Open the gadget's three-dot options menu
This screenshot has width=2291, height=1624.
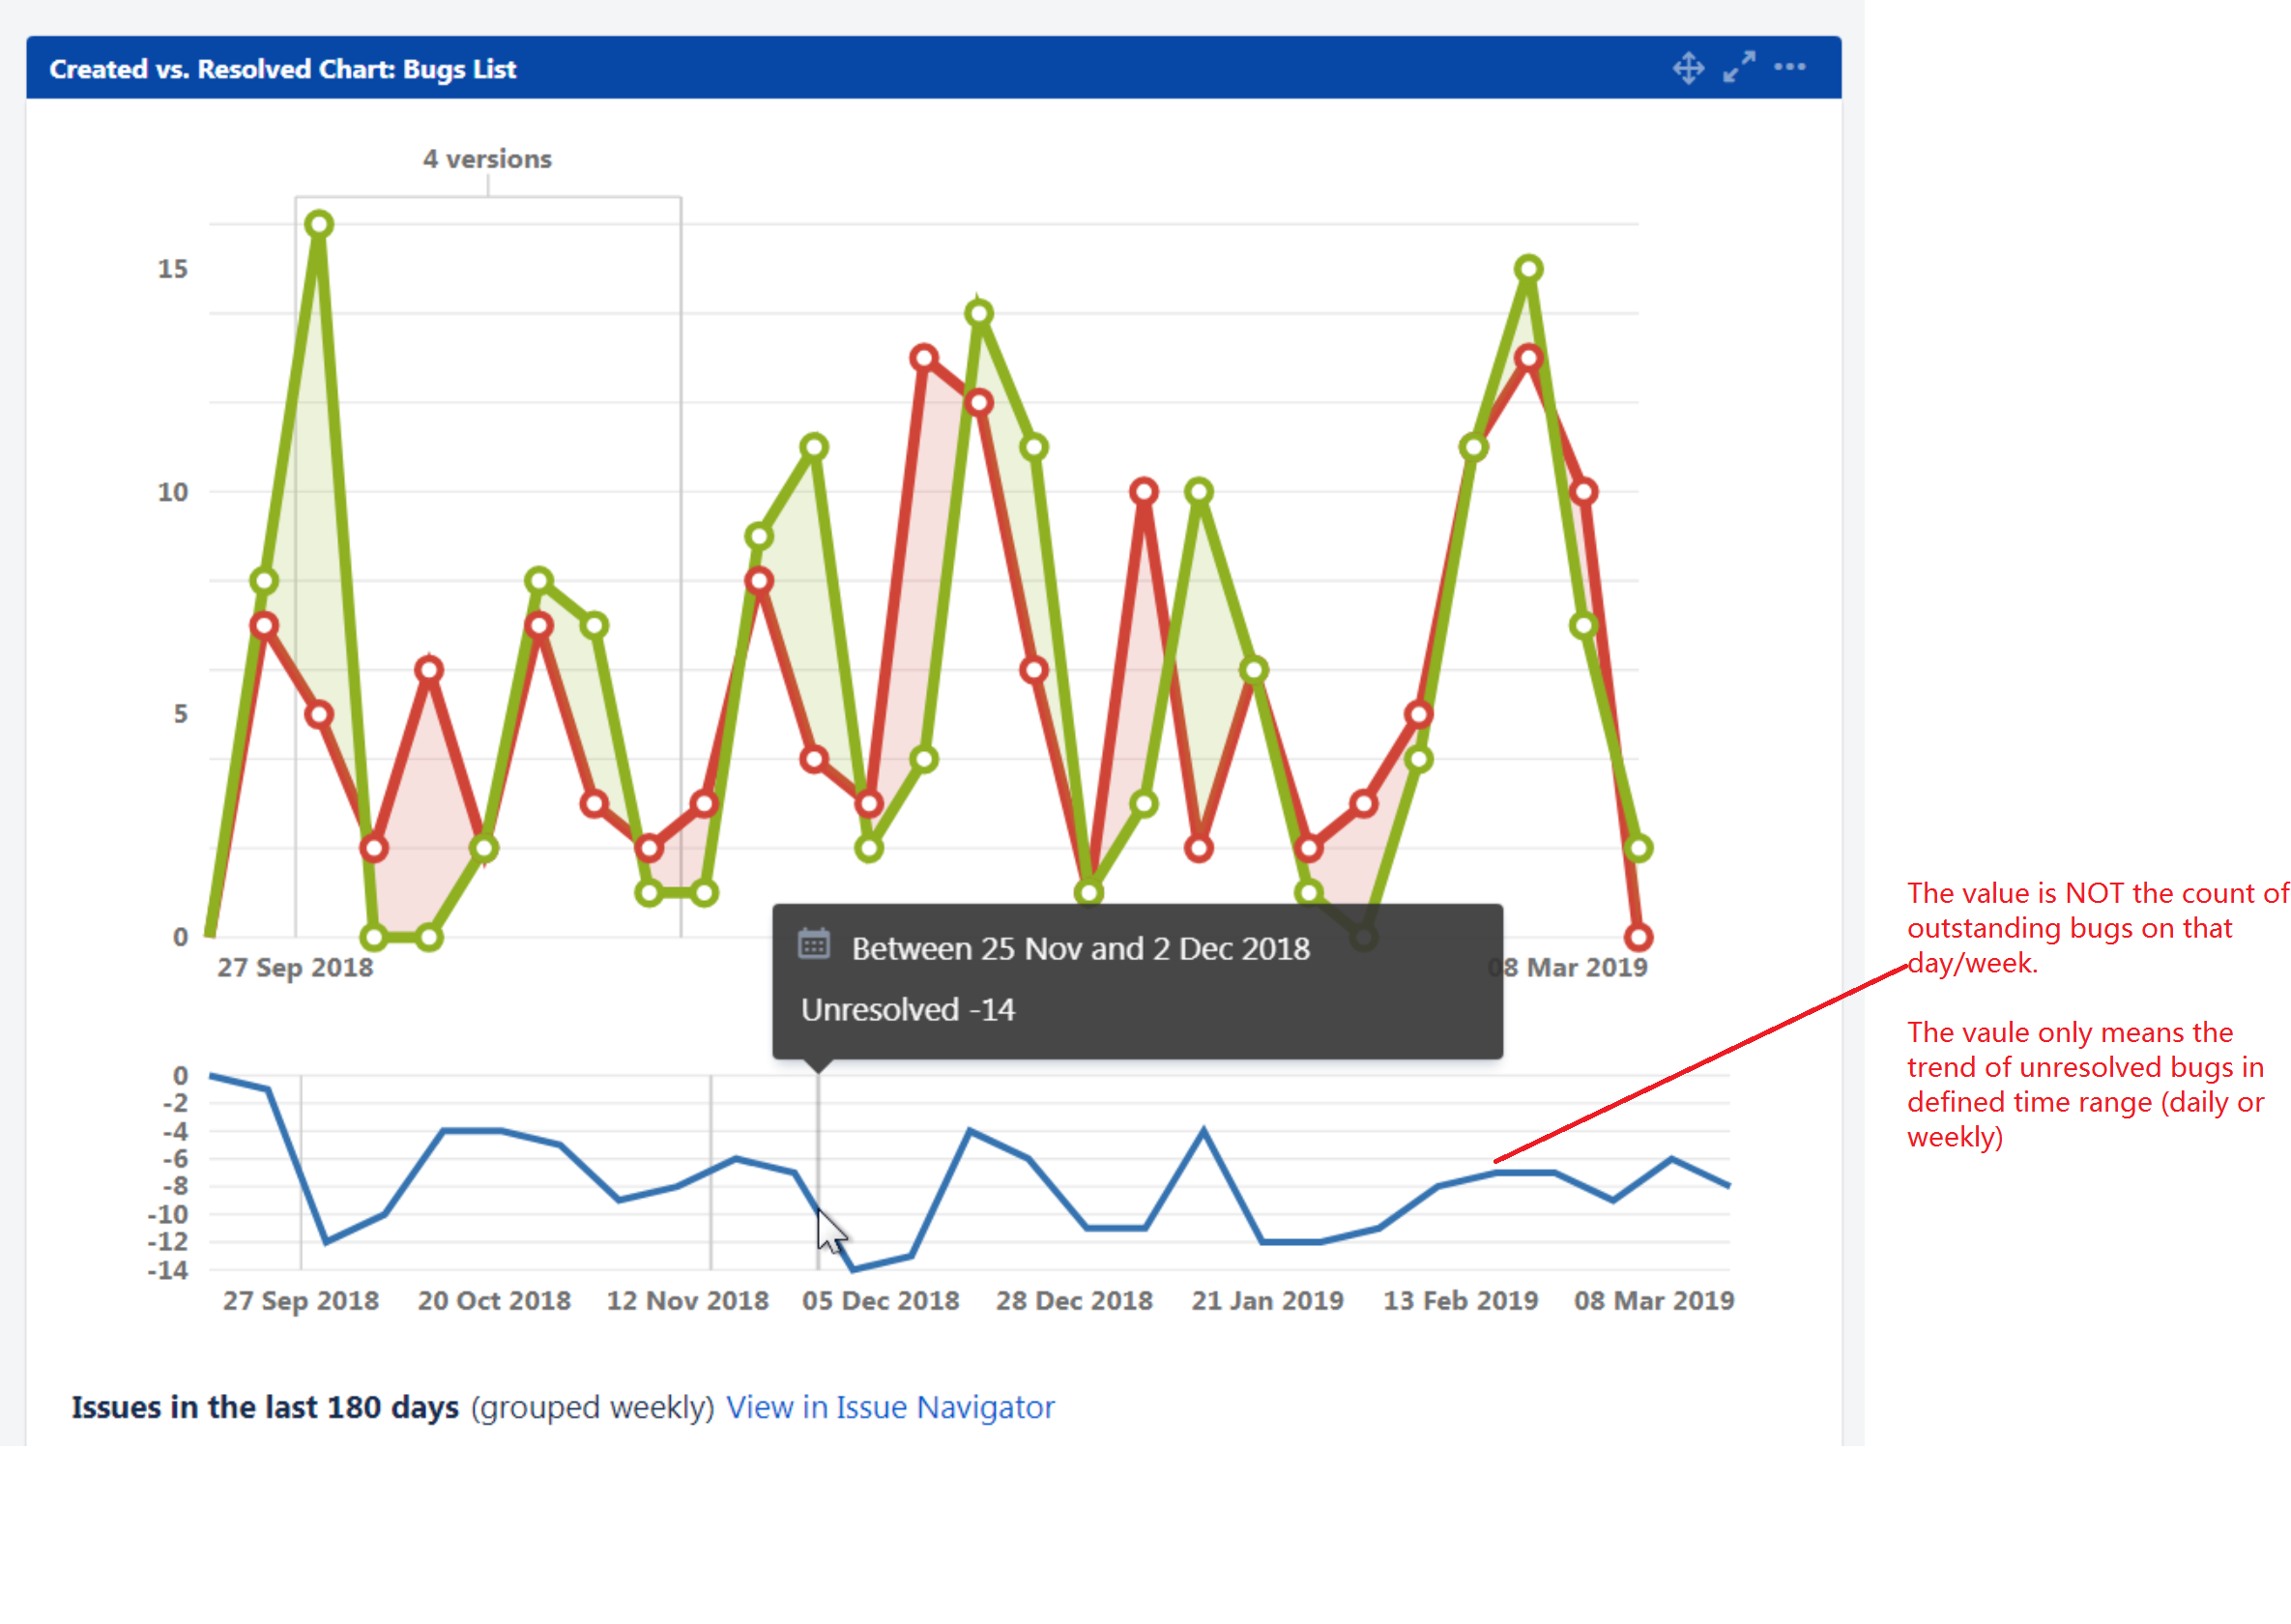click(1789, 67)
